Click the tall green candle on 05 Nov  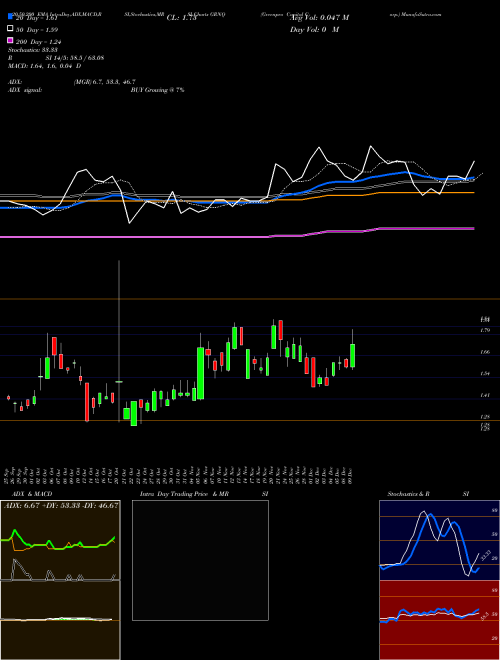(x=201, y=373)
